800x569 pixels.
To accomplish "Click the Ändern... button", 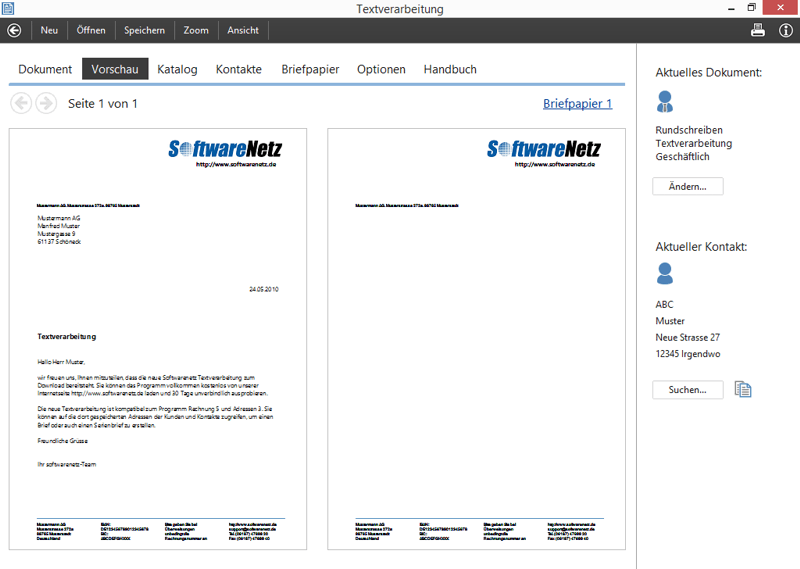I will 687,186.
